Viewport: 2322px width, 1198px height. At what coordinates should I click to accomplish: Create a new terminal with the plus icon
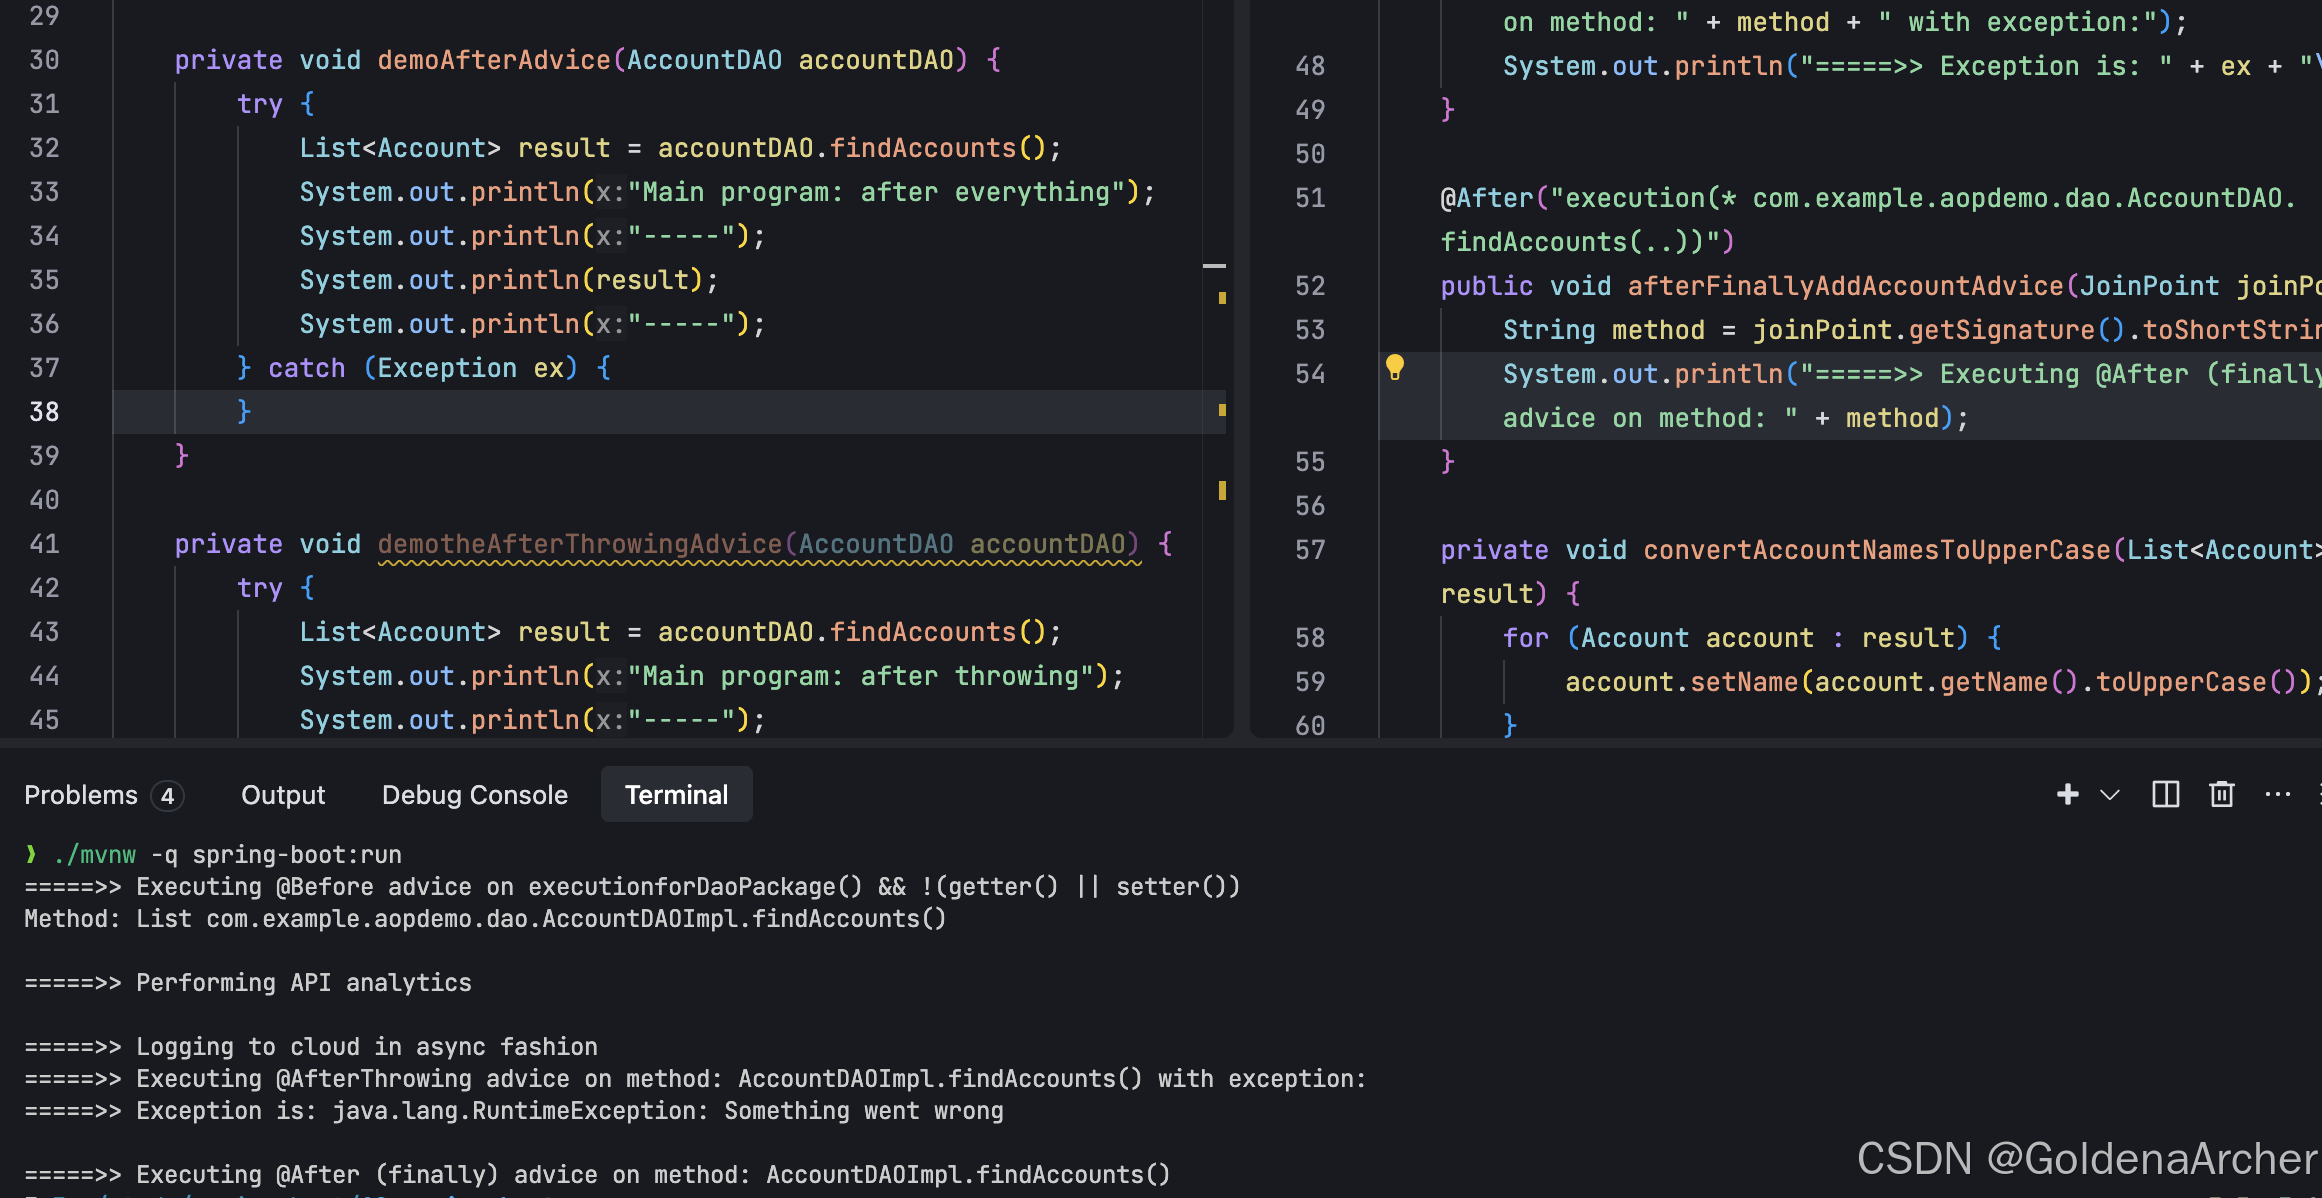click(2067, 795)
